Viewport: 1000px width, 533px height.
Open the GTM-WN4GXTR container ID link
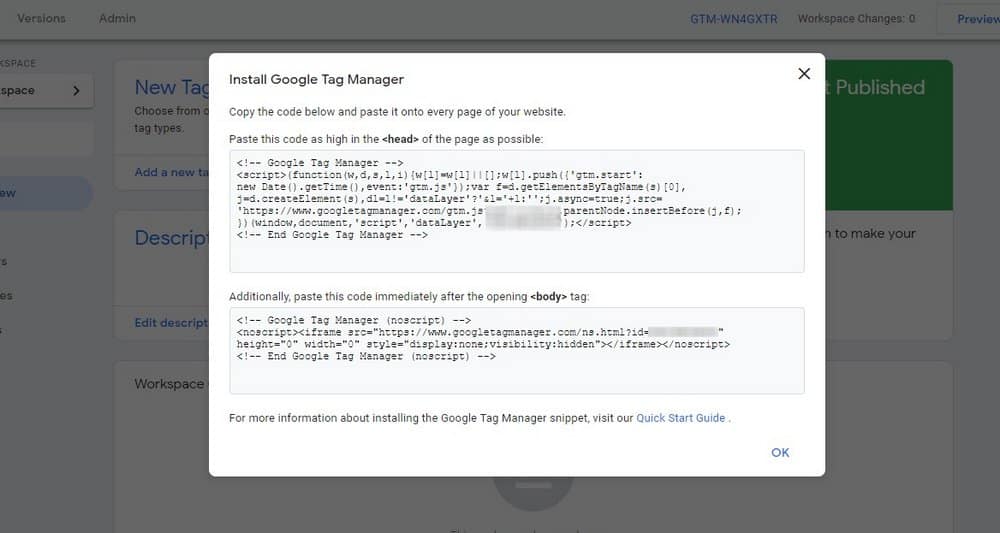[733, 19]
